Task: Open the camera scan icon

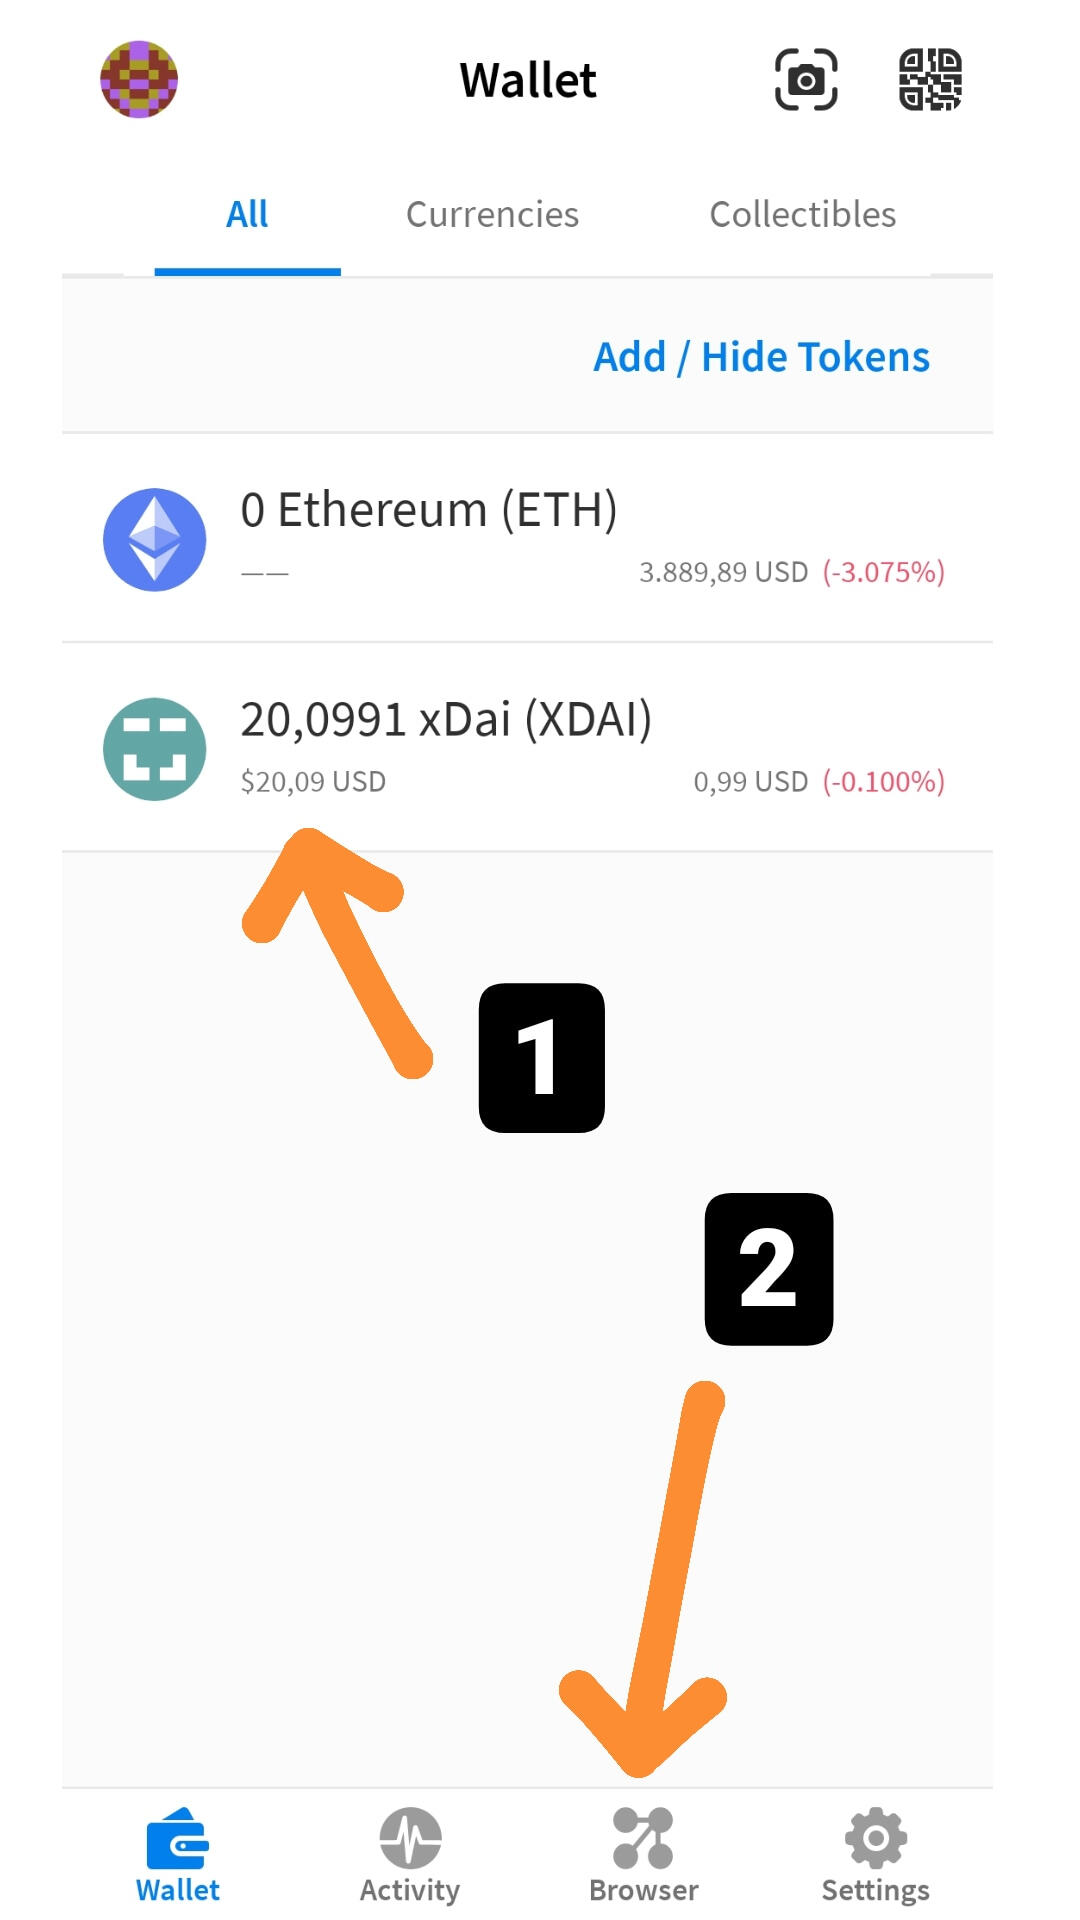Action: 806,79
